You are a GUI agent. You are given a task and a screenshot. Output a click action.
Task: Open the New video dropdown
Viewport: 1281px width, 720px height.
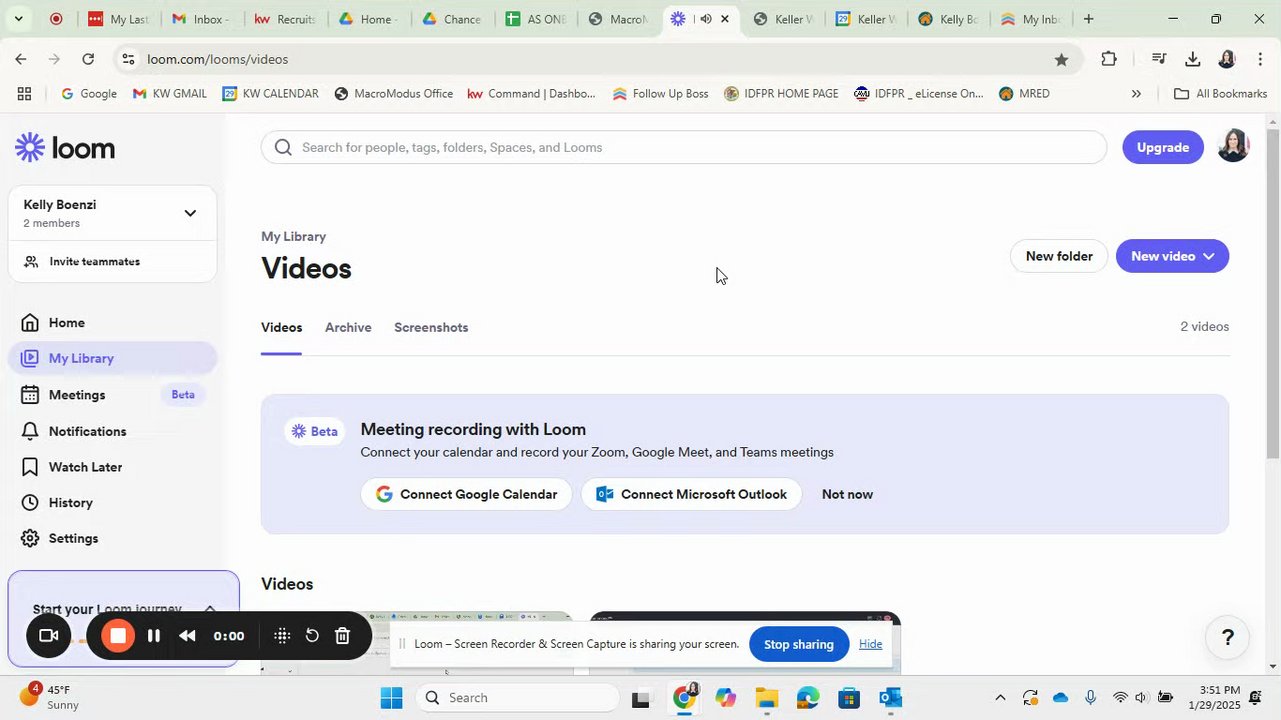pyautogui.click(x=1172, y=256)
